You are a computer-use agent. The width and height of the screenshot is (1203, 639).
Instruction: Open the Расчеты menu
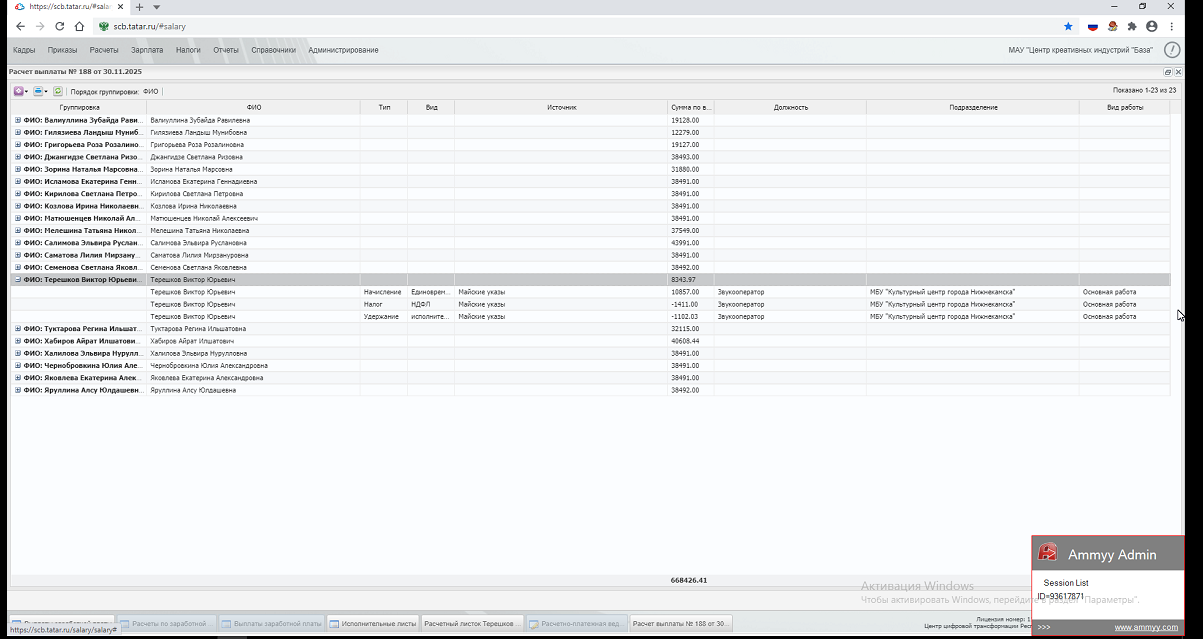104,50
